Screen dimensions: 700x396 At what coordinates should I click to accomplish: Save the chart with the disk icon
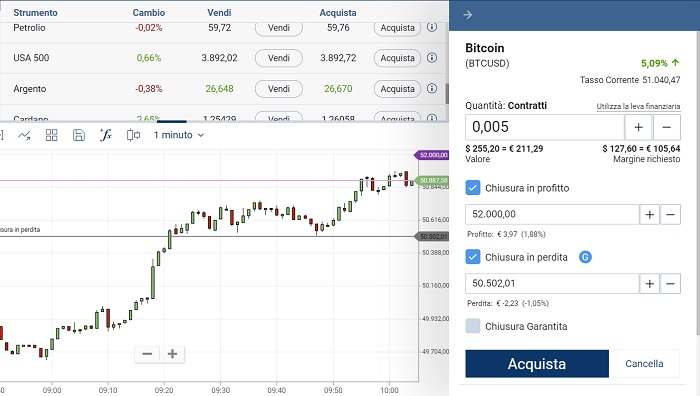click(x=79, y=135)
